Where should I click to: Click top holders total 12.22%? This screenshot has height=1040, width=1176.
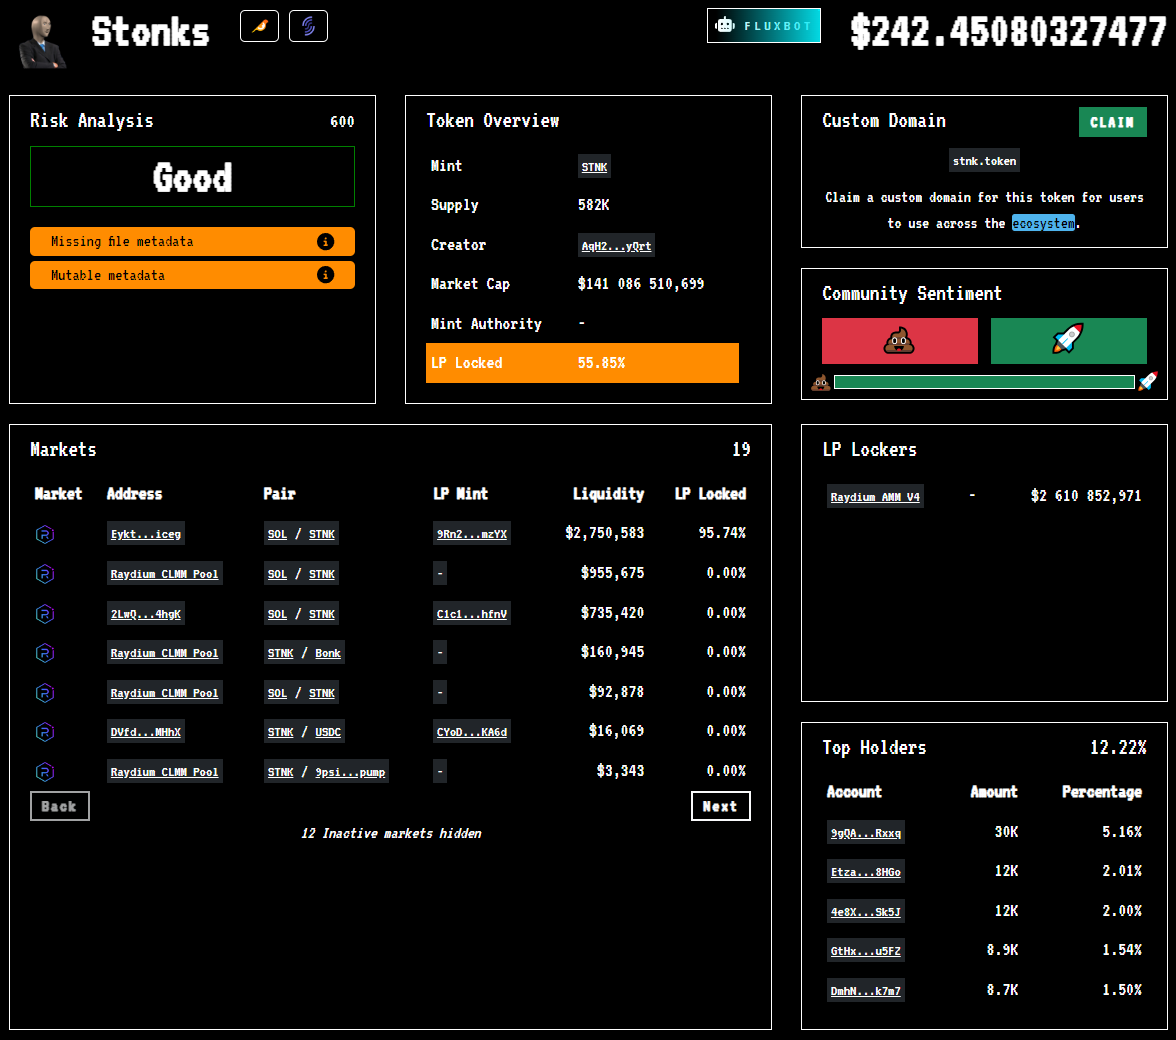pos(1118,748)
